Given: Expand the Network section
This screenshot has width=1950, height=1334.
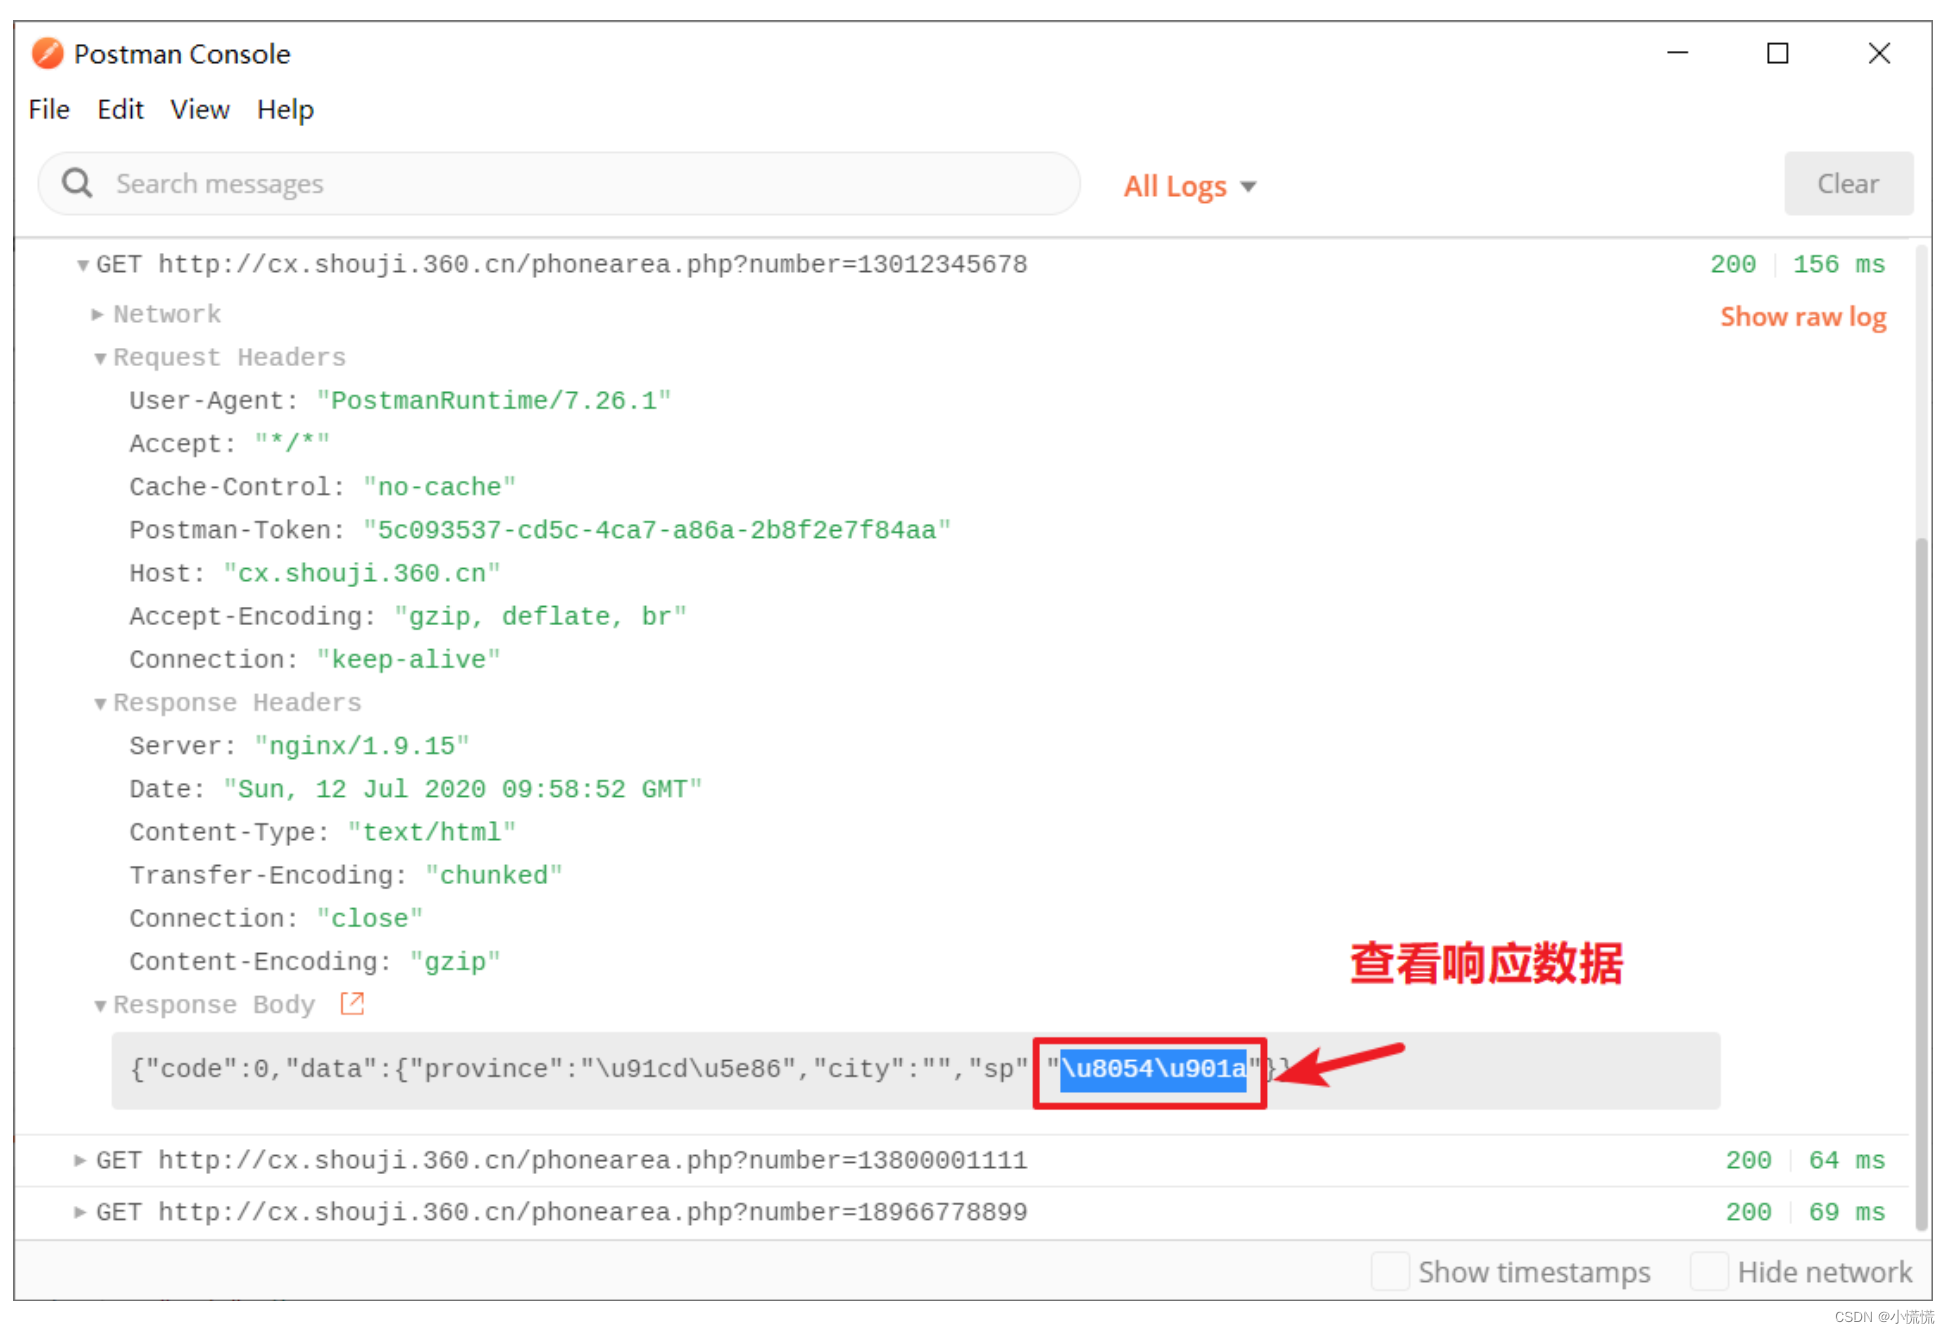Looking at the screenshot, I should (98, 314).
